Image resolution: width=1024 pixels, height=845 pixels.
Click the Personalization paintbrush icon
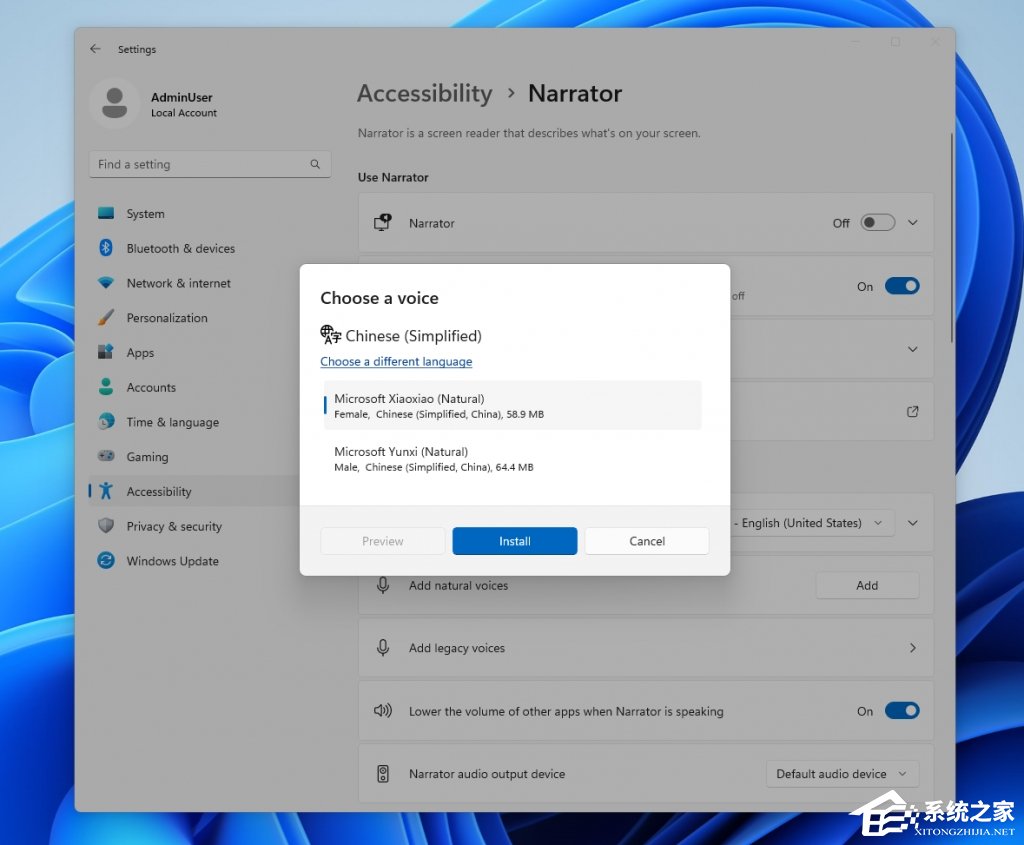106,318
